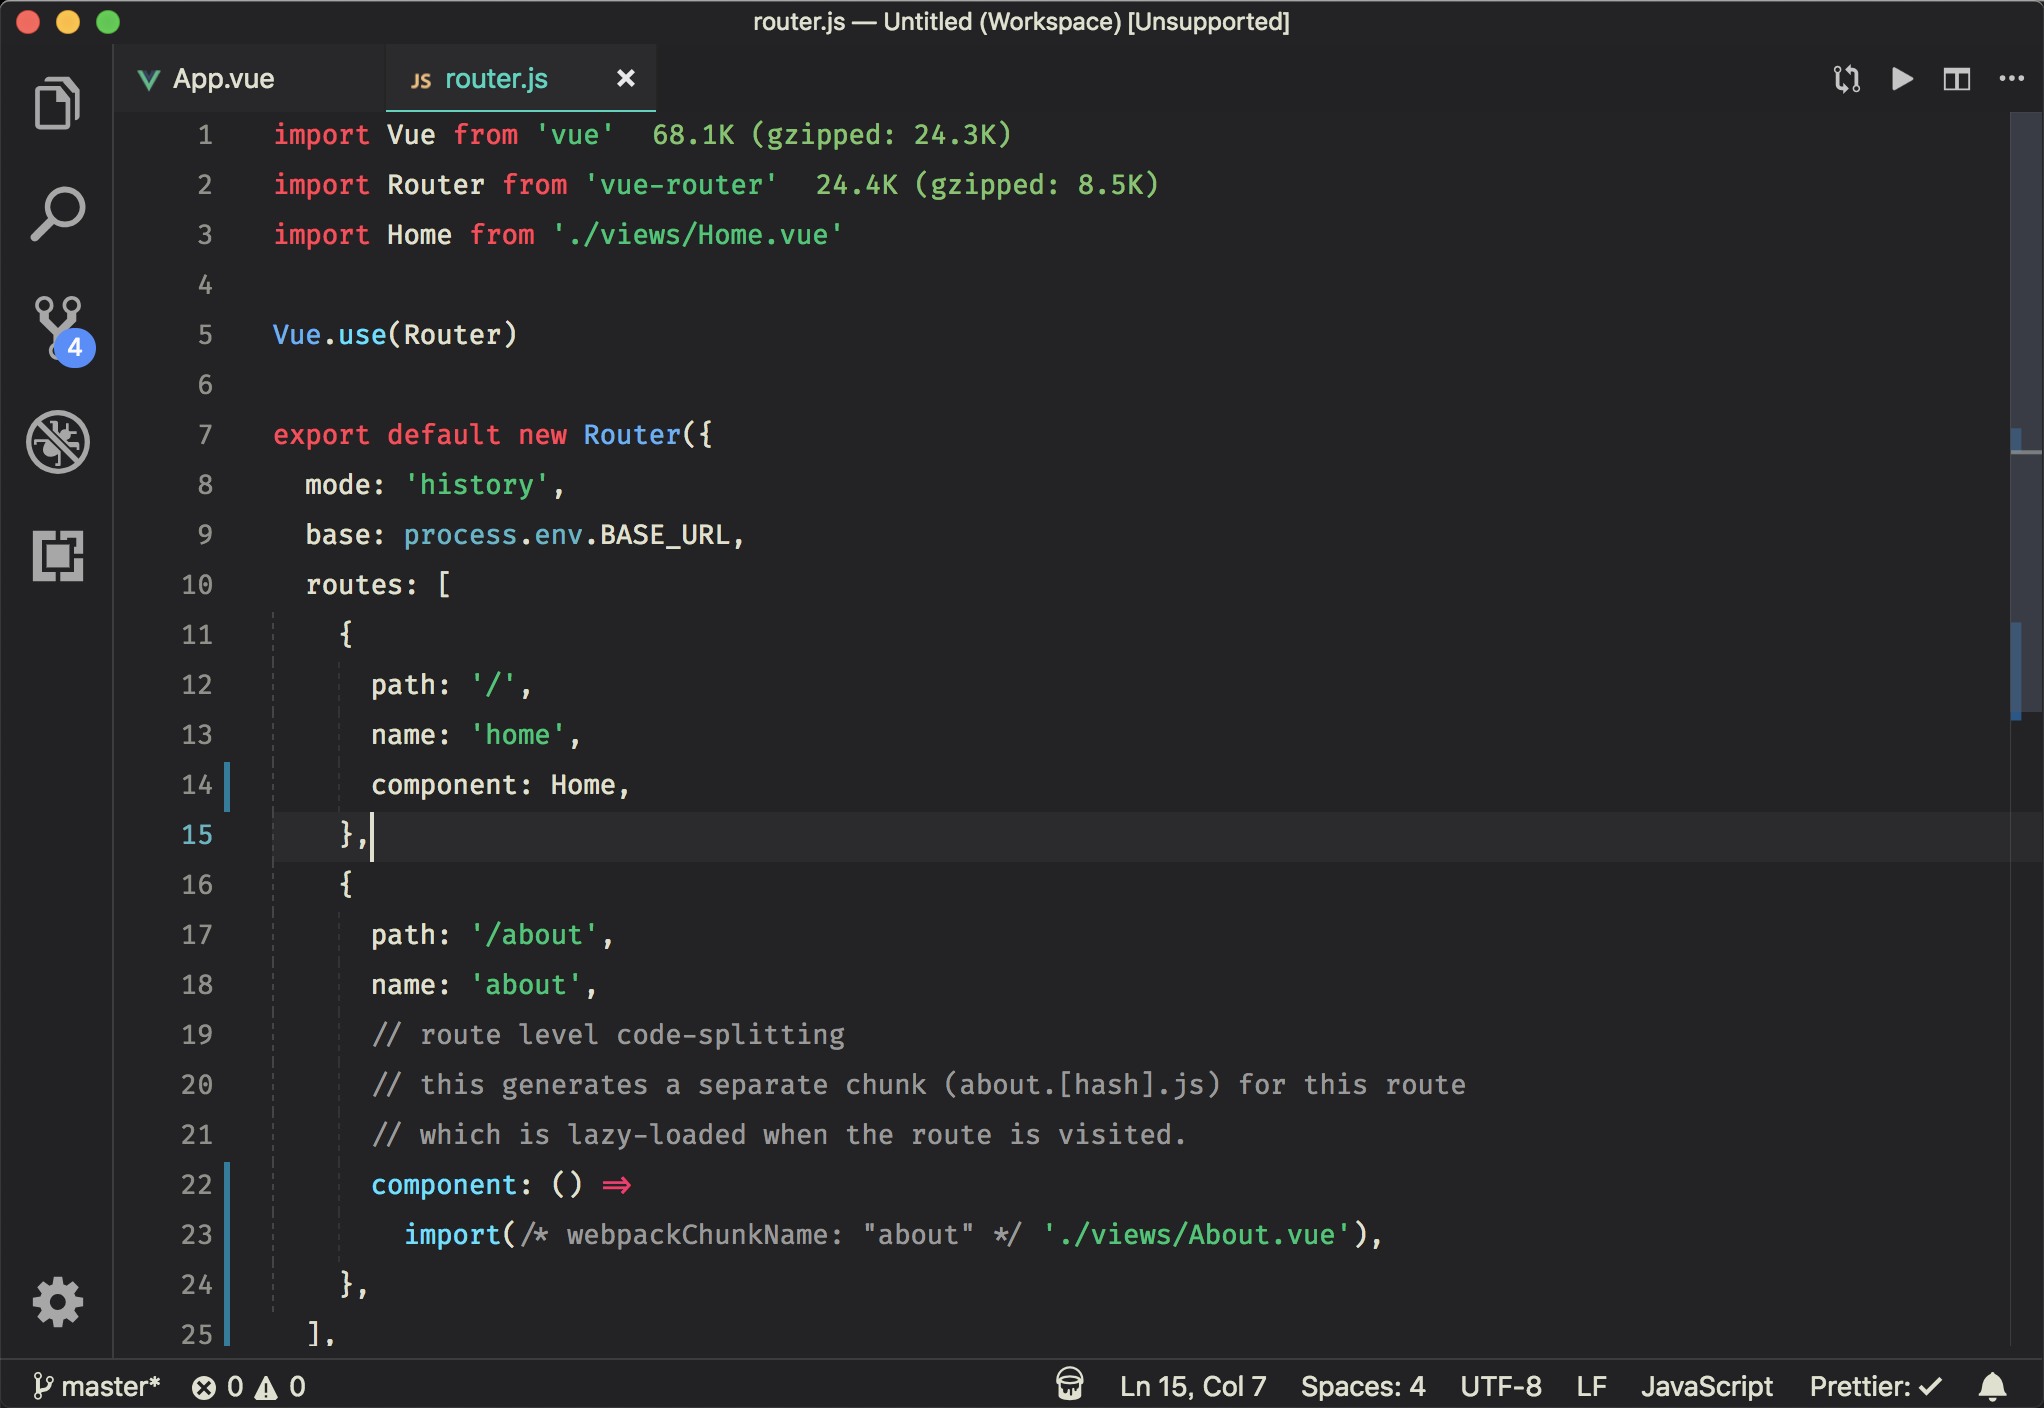Show errors and warnings problems panel
2044x1408 pixels.
click(249, 1386)
